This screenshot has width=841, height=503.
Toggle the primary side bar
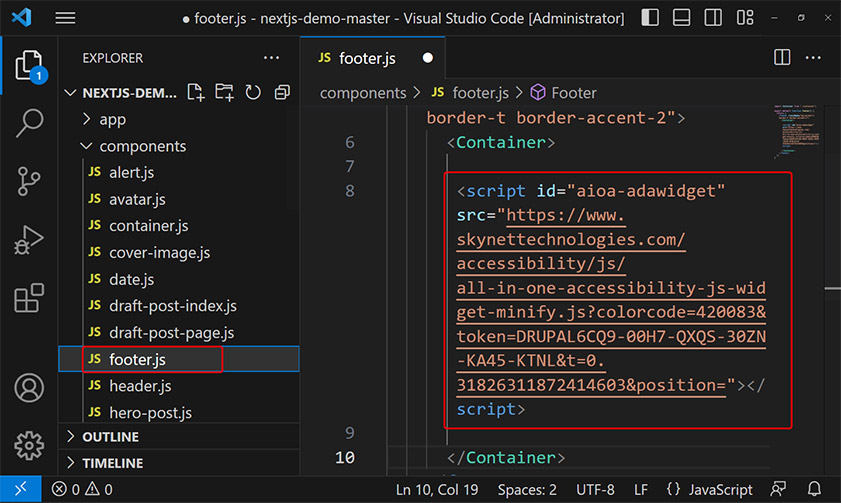pos(650,18)
